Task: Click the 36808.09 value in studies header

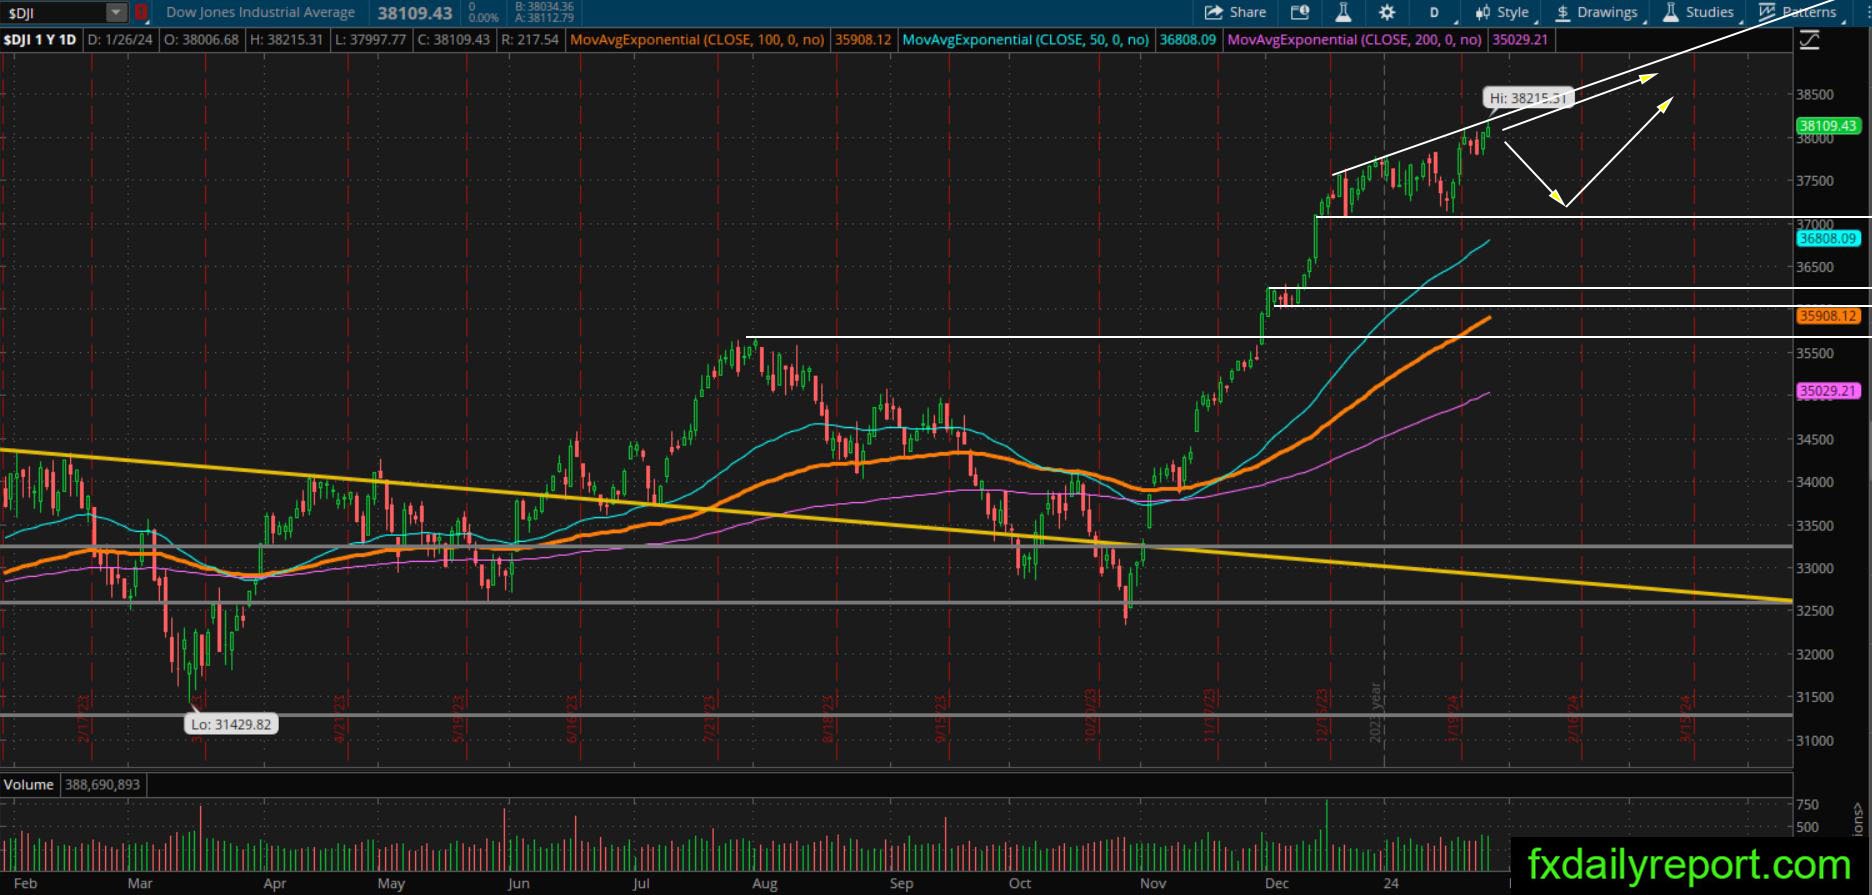Action: 1188,40
